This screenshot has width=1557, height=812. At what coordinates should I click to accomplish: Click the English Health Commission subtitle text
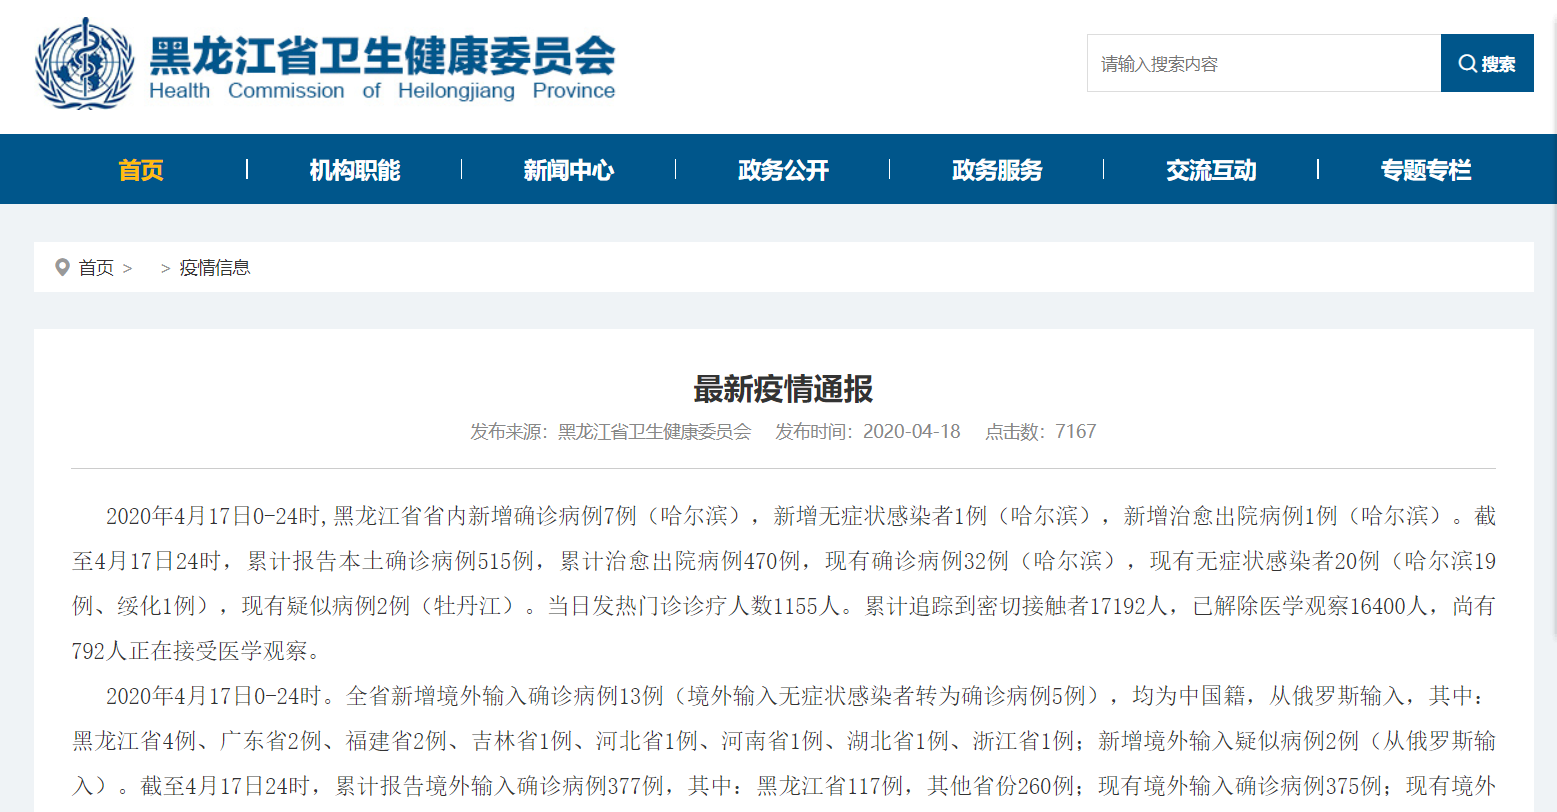coord(382,91)
